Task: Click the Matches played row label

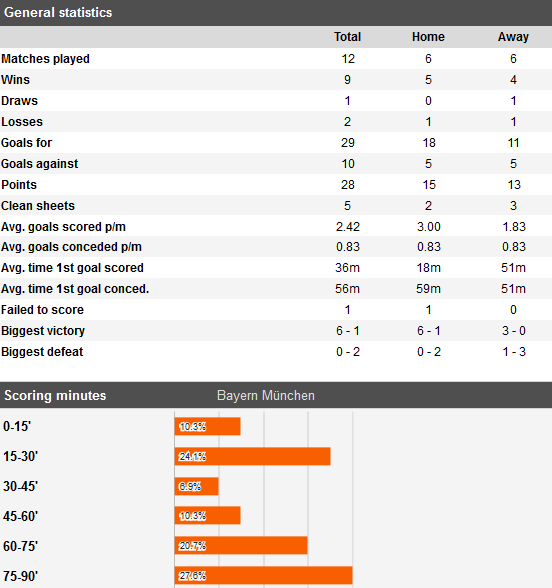Action: coord(45,59)
